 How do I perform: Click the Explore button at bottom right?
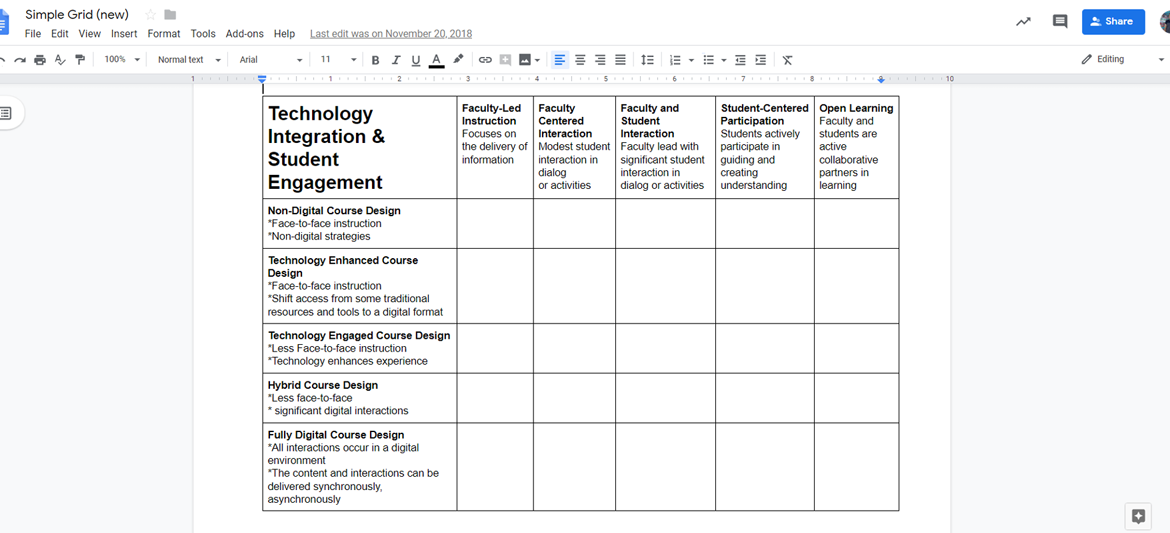point(1138,516)
